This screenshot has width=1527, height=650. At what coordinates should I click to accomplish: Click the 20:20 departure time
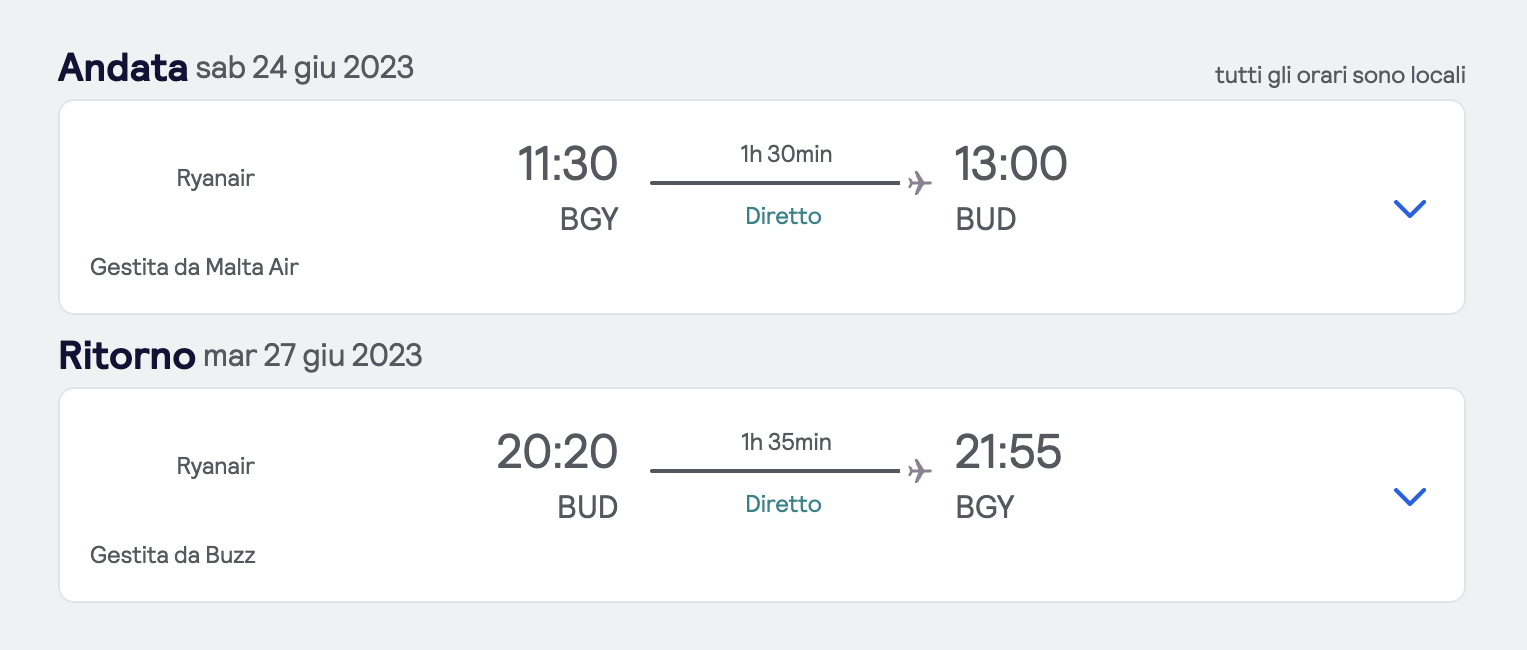[x=557, y=452]
